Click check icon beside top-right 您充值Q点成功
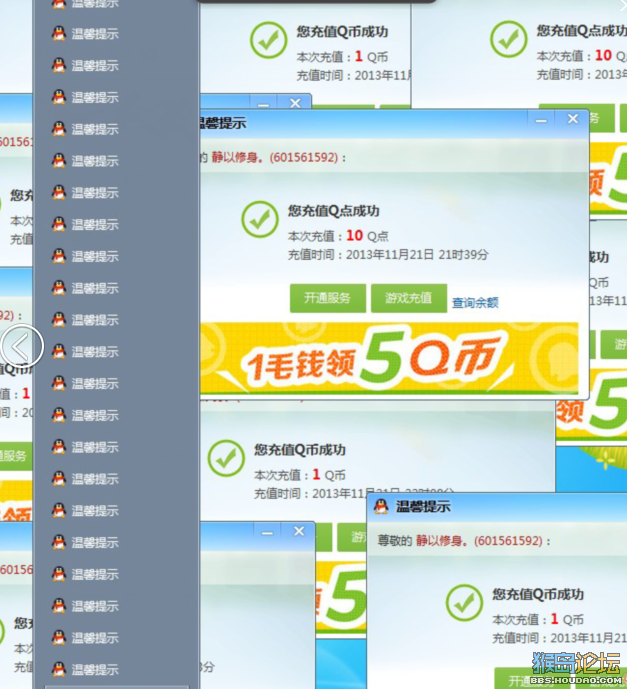This screenshot has width=627, height=689. [x=508, y=40]
